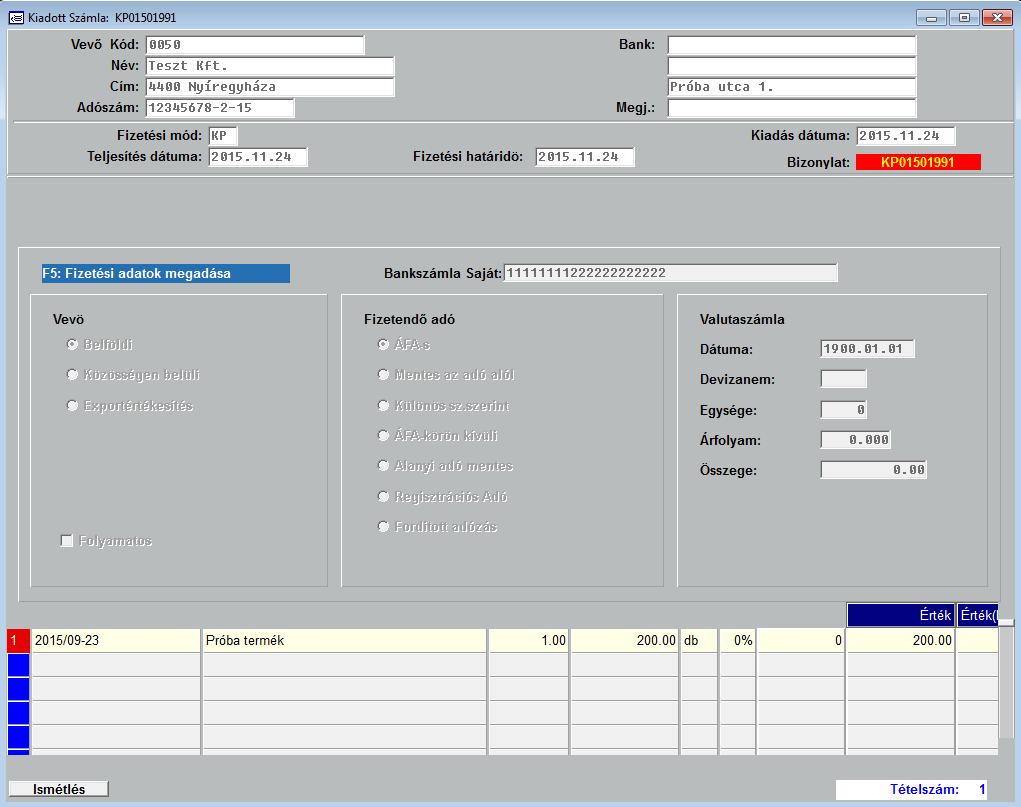Screen dimensions: 1021x807
Task: Click the Bankszámla Saját account field
Action: (671, 273)
